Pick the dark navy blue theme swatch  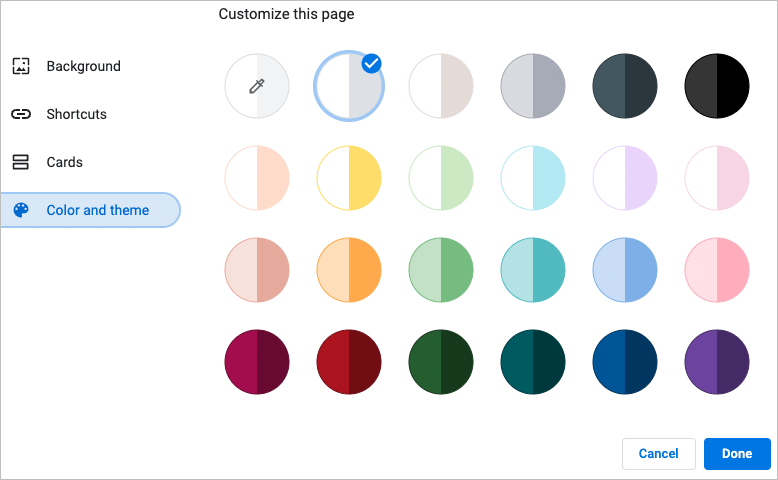625,363
